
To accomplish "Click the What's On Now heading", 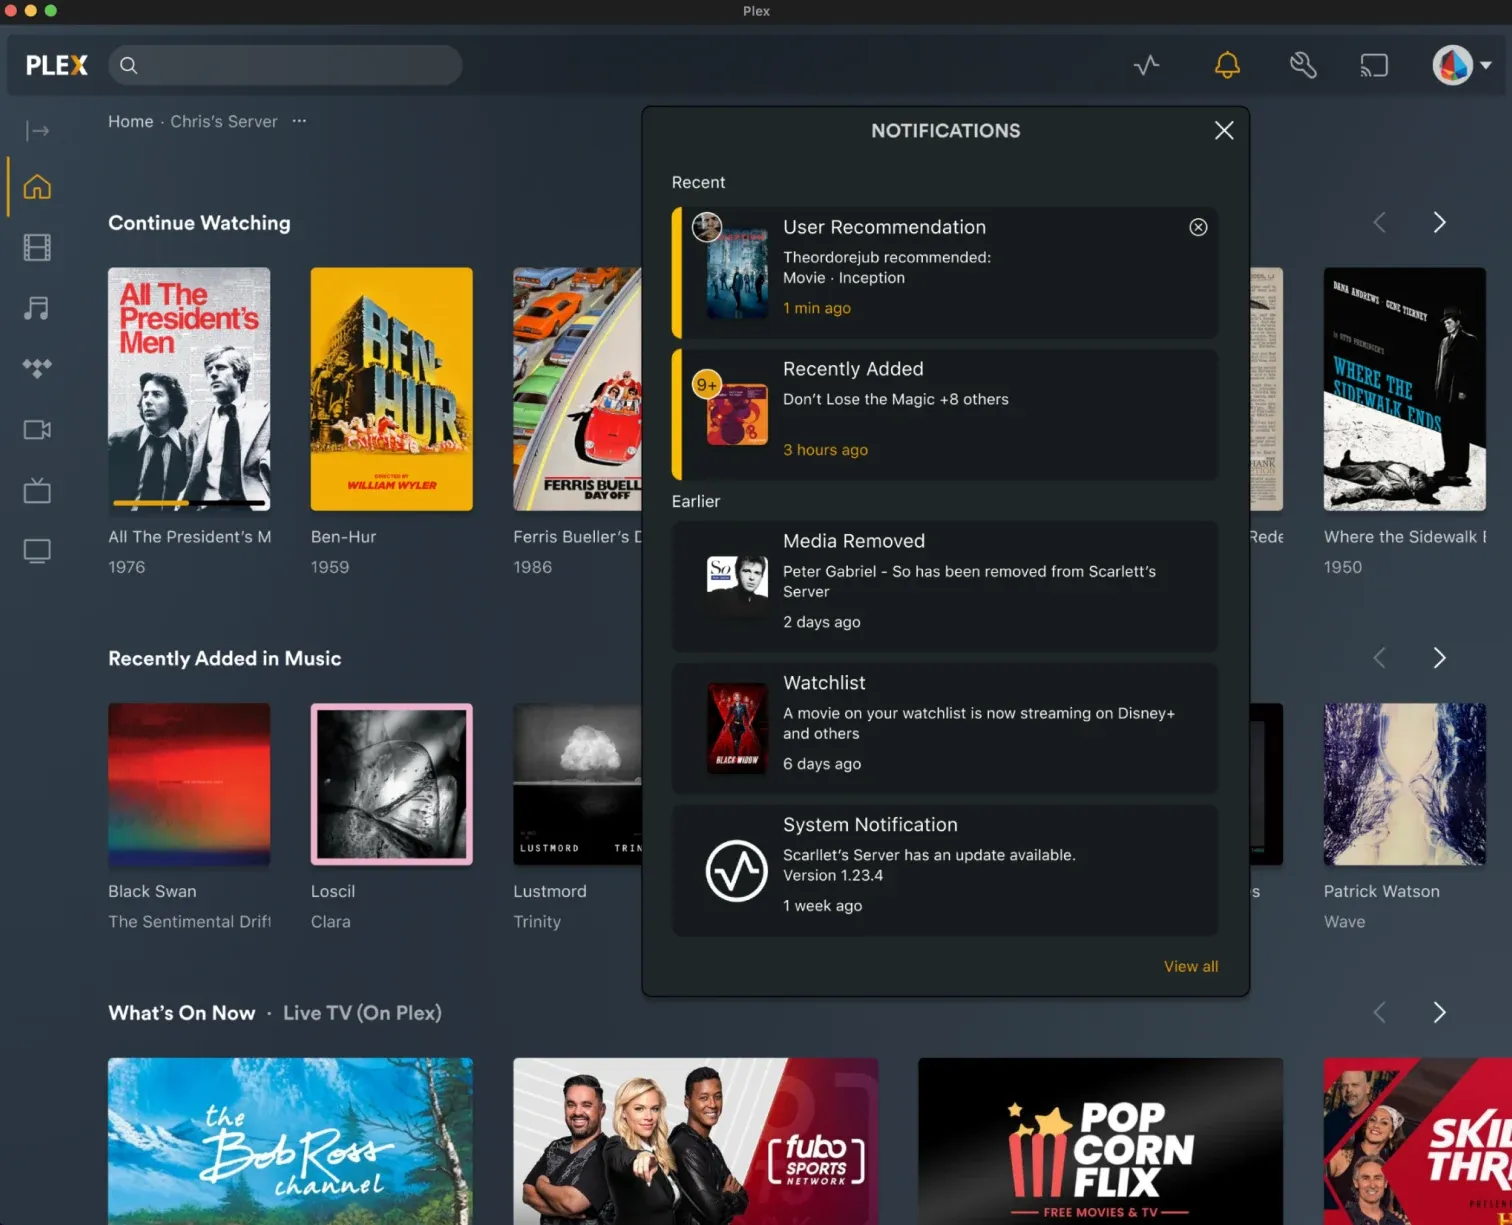I will pos(182,1013).
